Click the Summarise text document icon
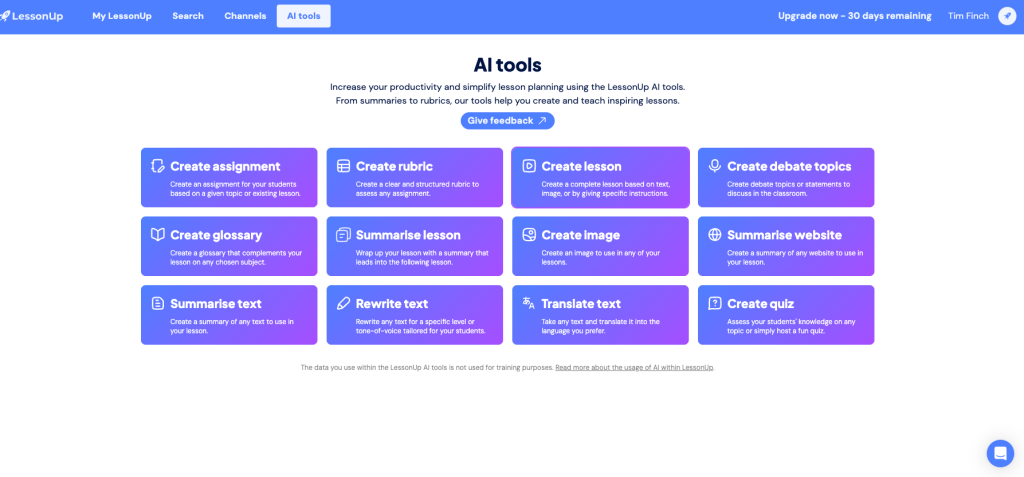 pos(157,303)
